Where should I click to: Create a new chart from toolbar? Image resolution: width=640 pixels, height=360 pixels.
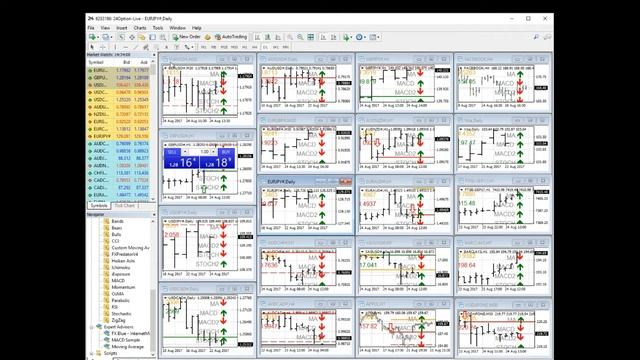92,37
